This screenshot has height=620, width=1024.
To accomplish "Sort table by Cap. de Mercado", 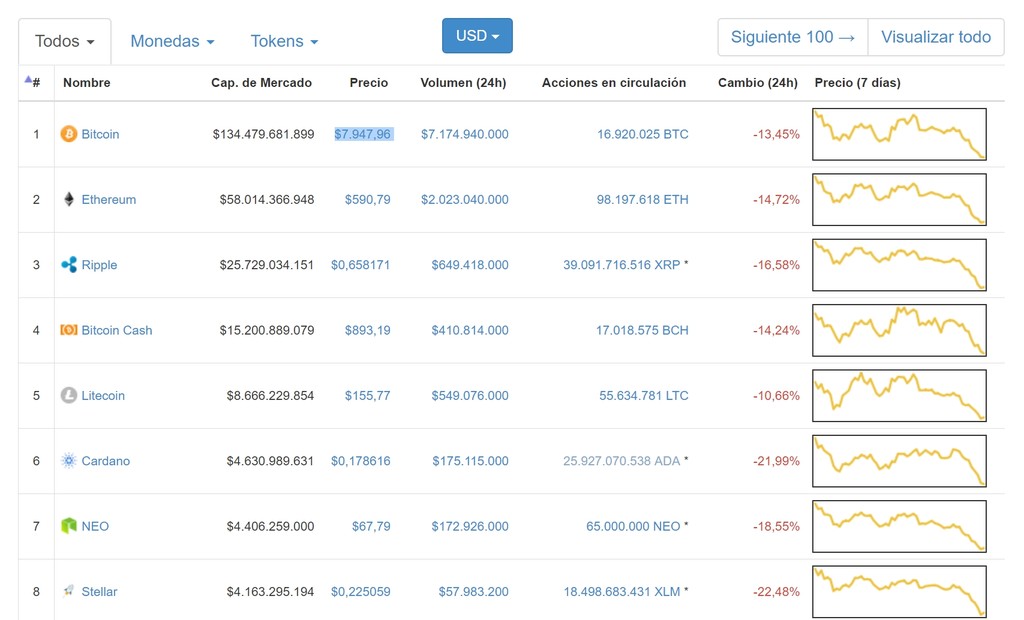I will [x=261, y=83].
